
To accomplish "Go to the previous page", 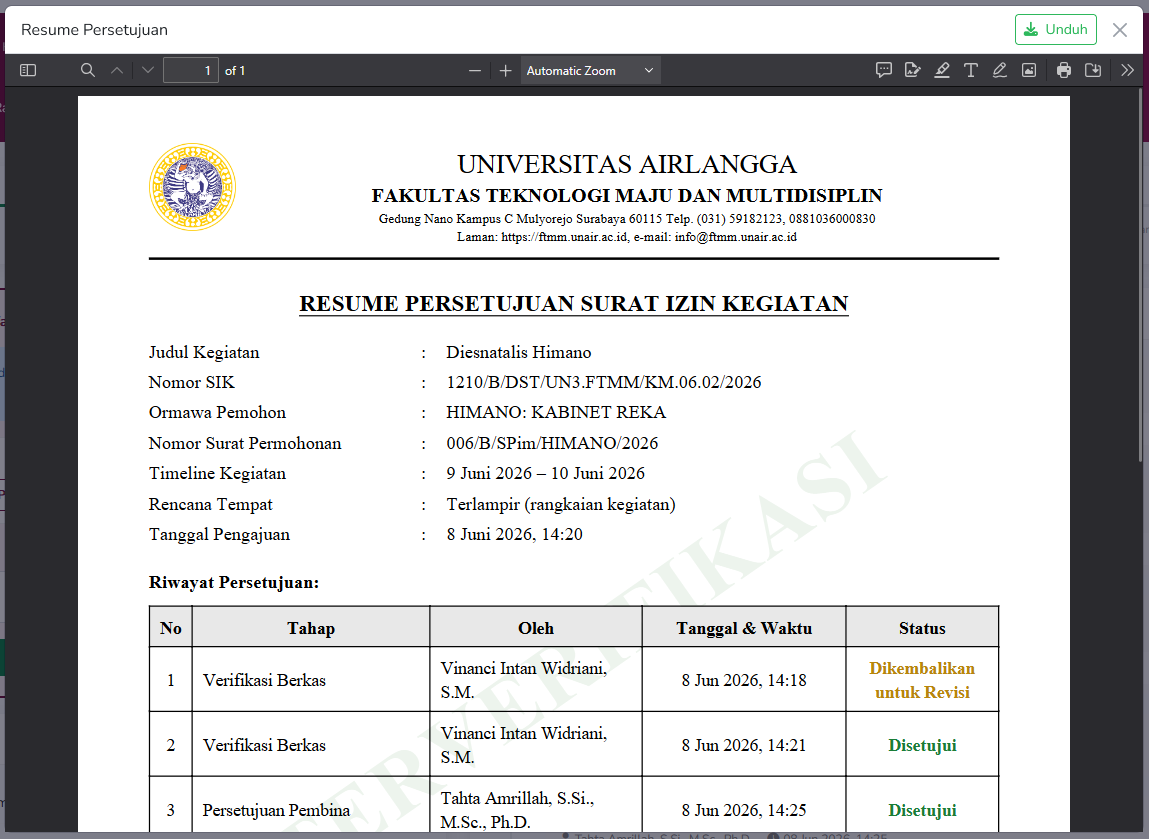I will tap(117, 70).
